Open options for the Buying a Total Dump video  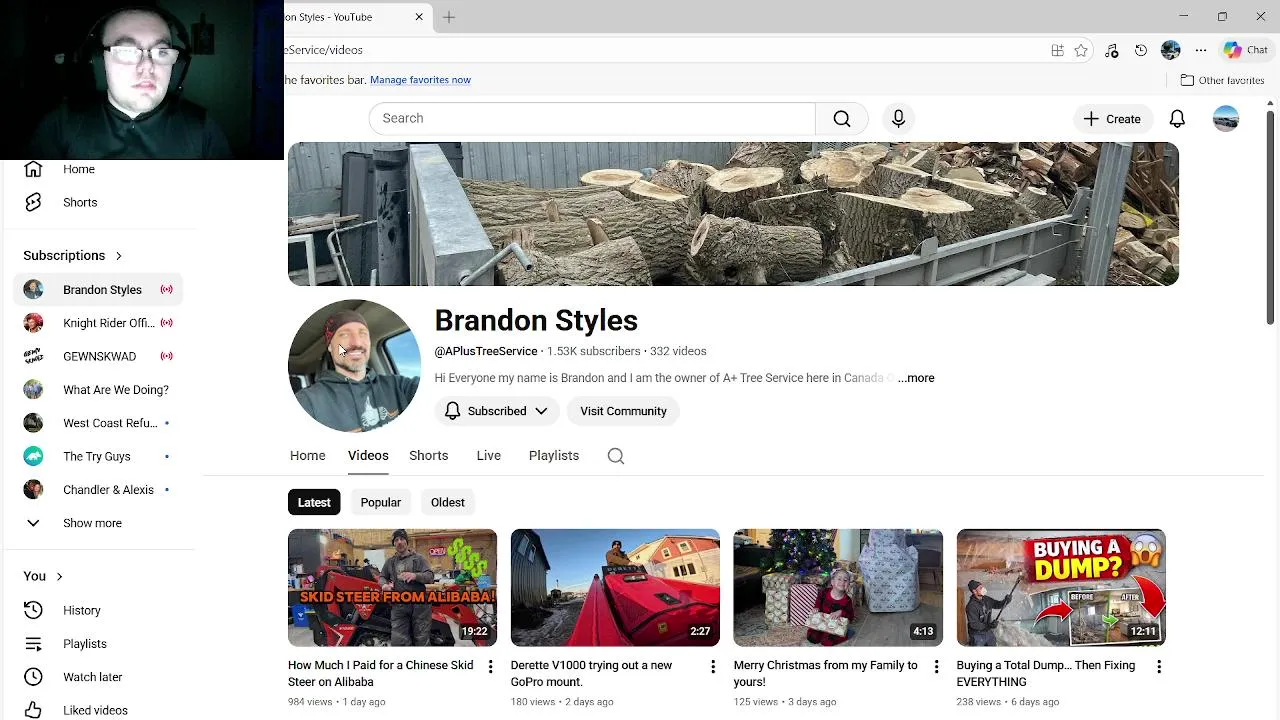click(x=1159, y=666)
